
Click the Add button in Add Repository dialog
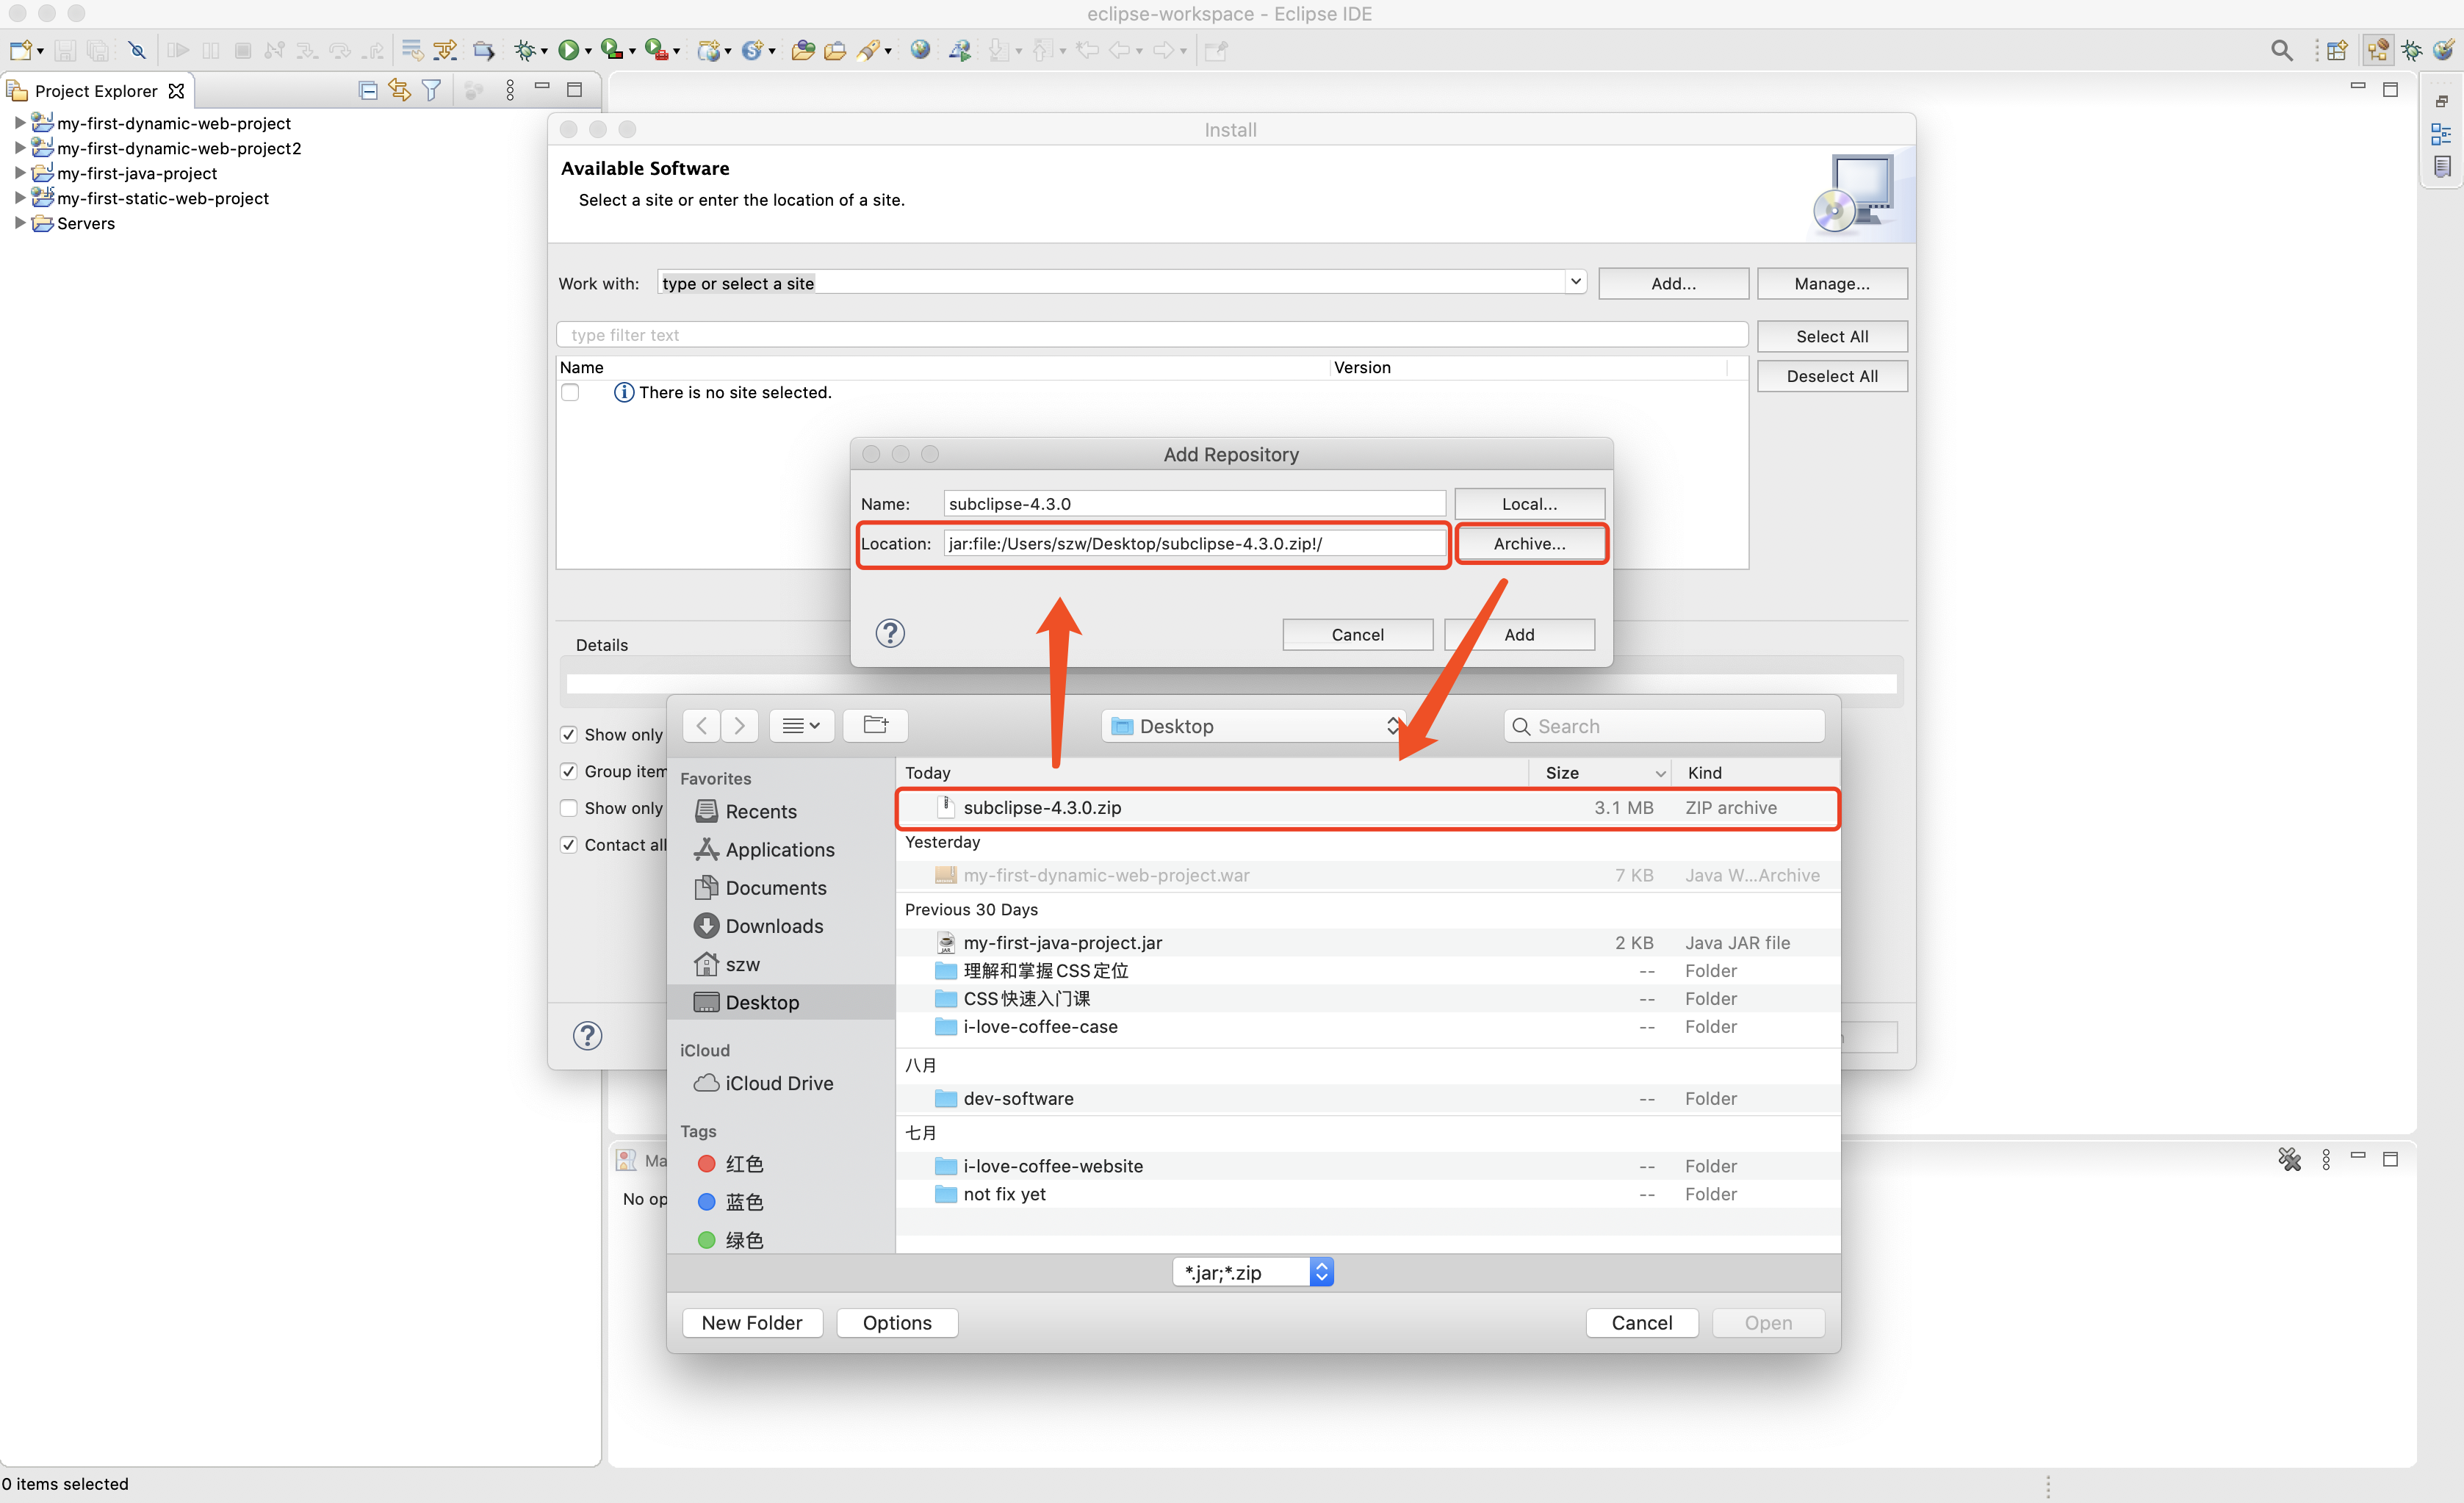click(1519, 634)
